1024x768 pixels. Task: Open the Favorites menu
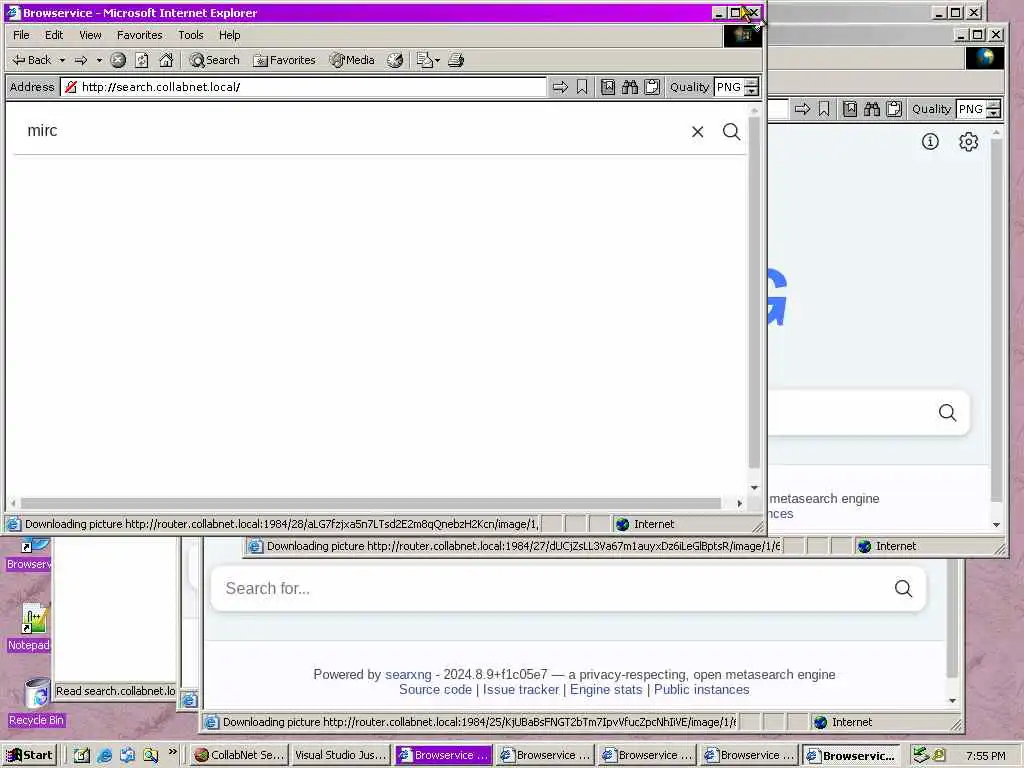tap(139, 35)
